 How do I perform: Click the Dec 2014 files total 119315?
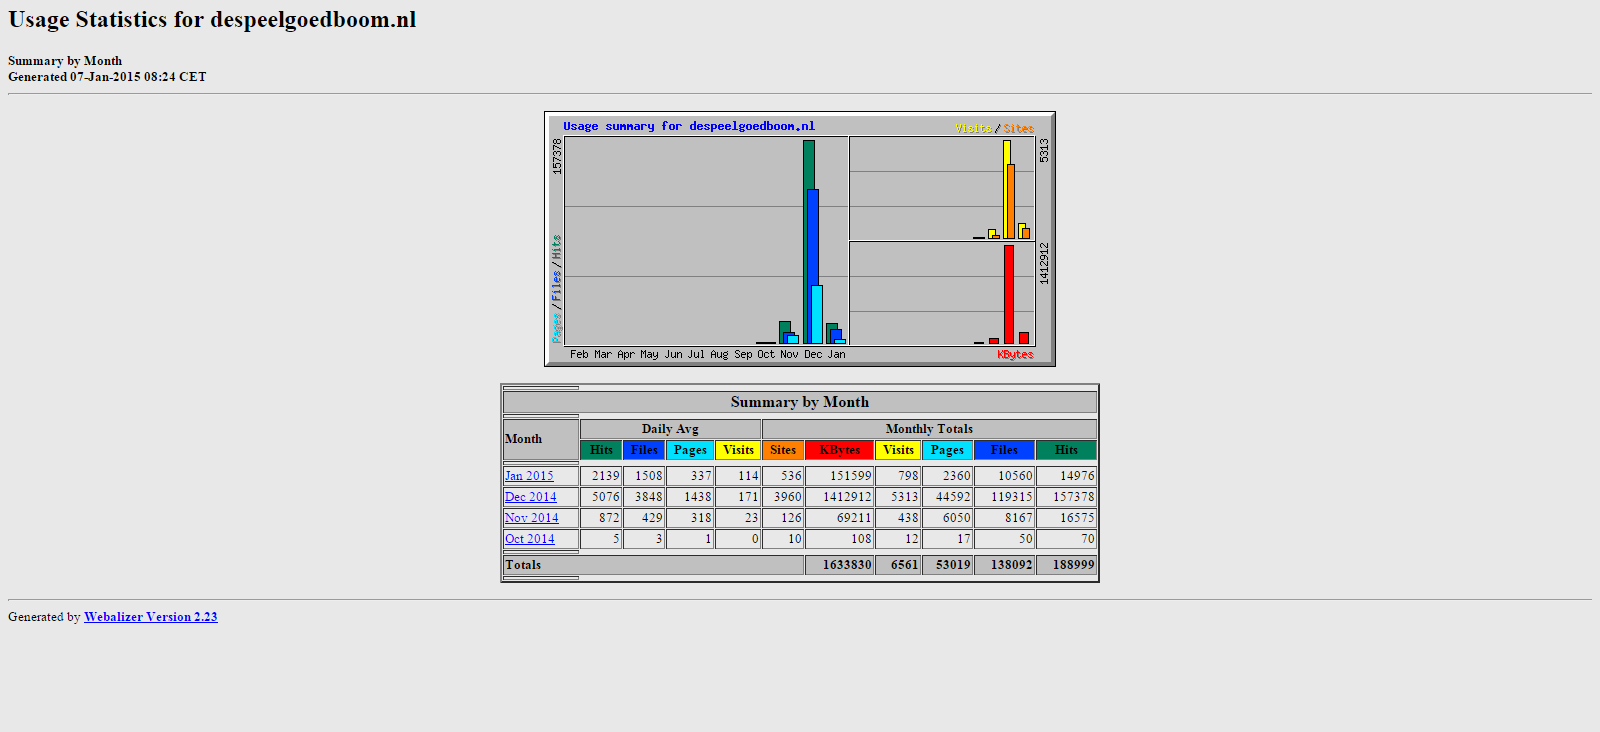tap(1004, 497)
